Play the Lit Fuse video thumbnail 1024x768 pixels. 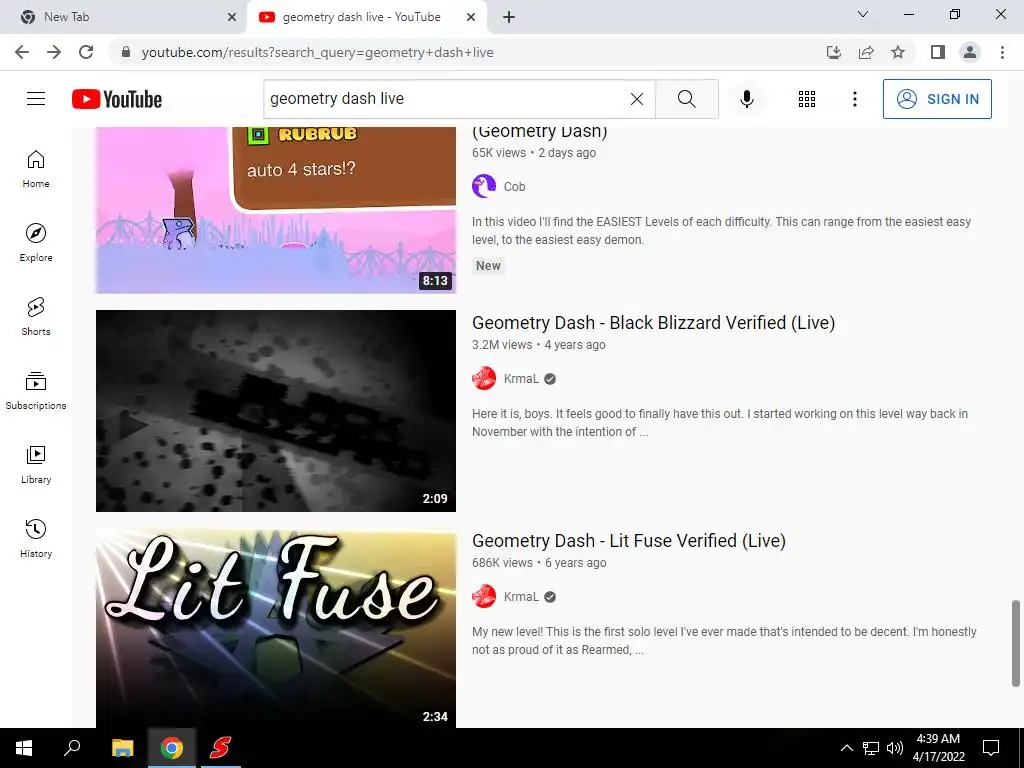pyautogui.click(x=276, y=629)
